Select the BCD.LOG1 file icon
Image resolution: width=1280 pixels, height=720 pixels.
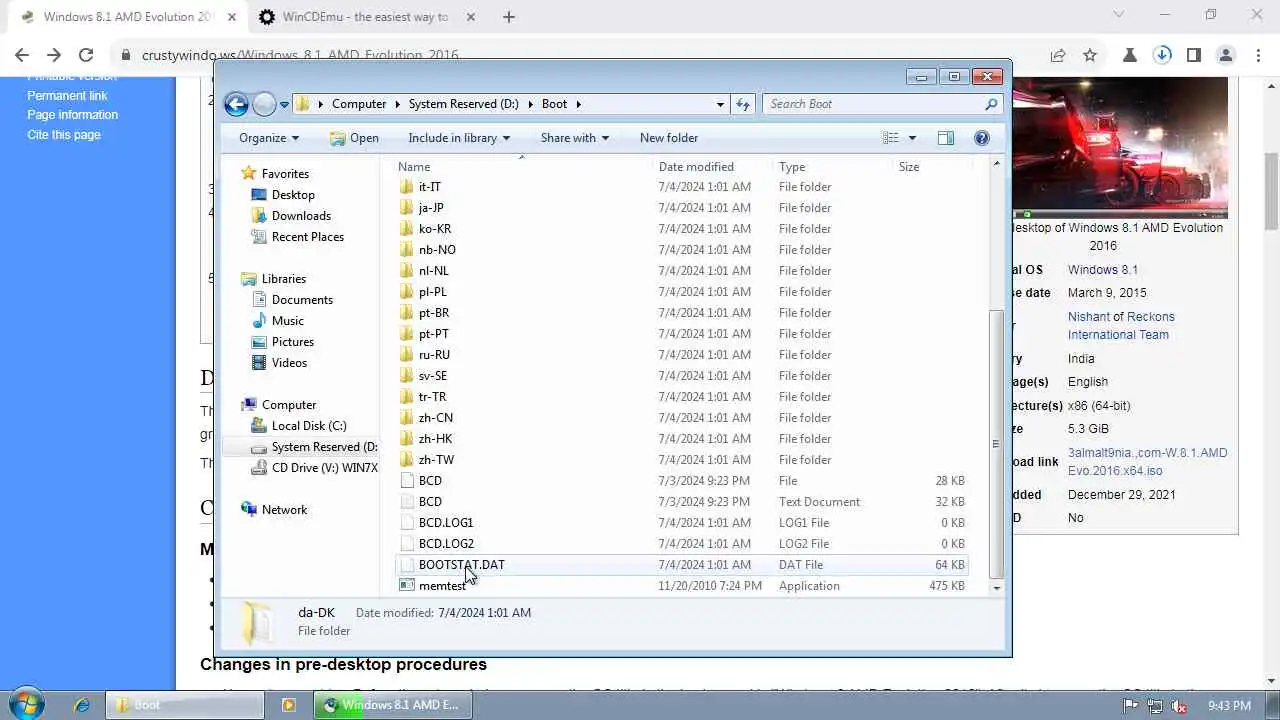(406, 523)
